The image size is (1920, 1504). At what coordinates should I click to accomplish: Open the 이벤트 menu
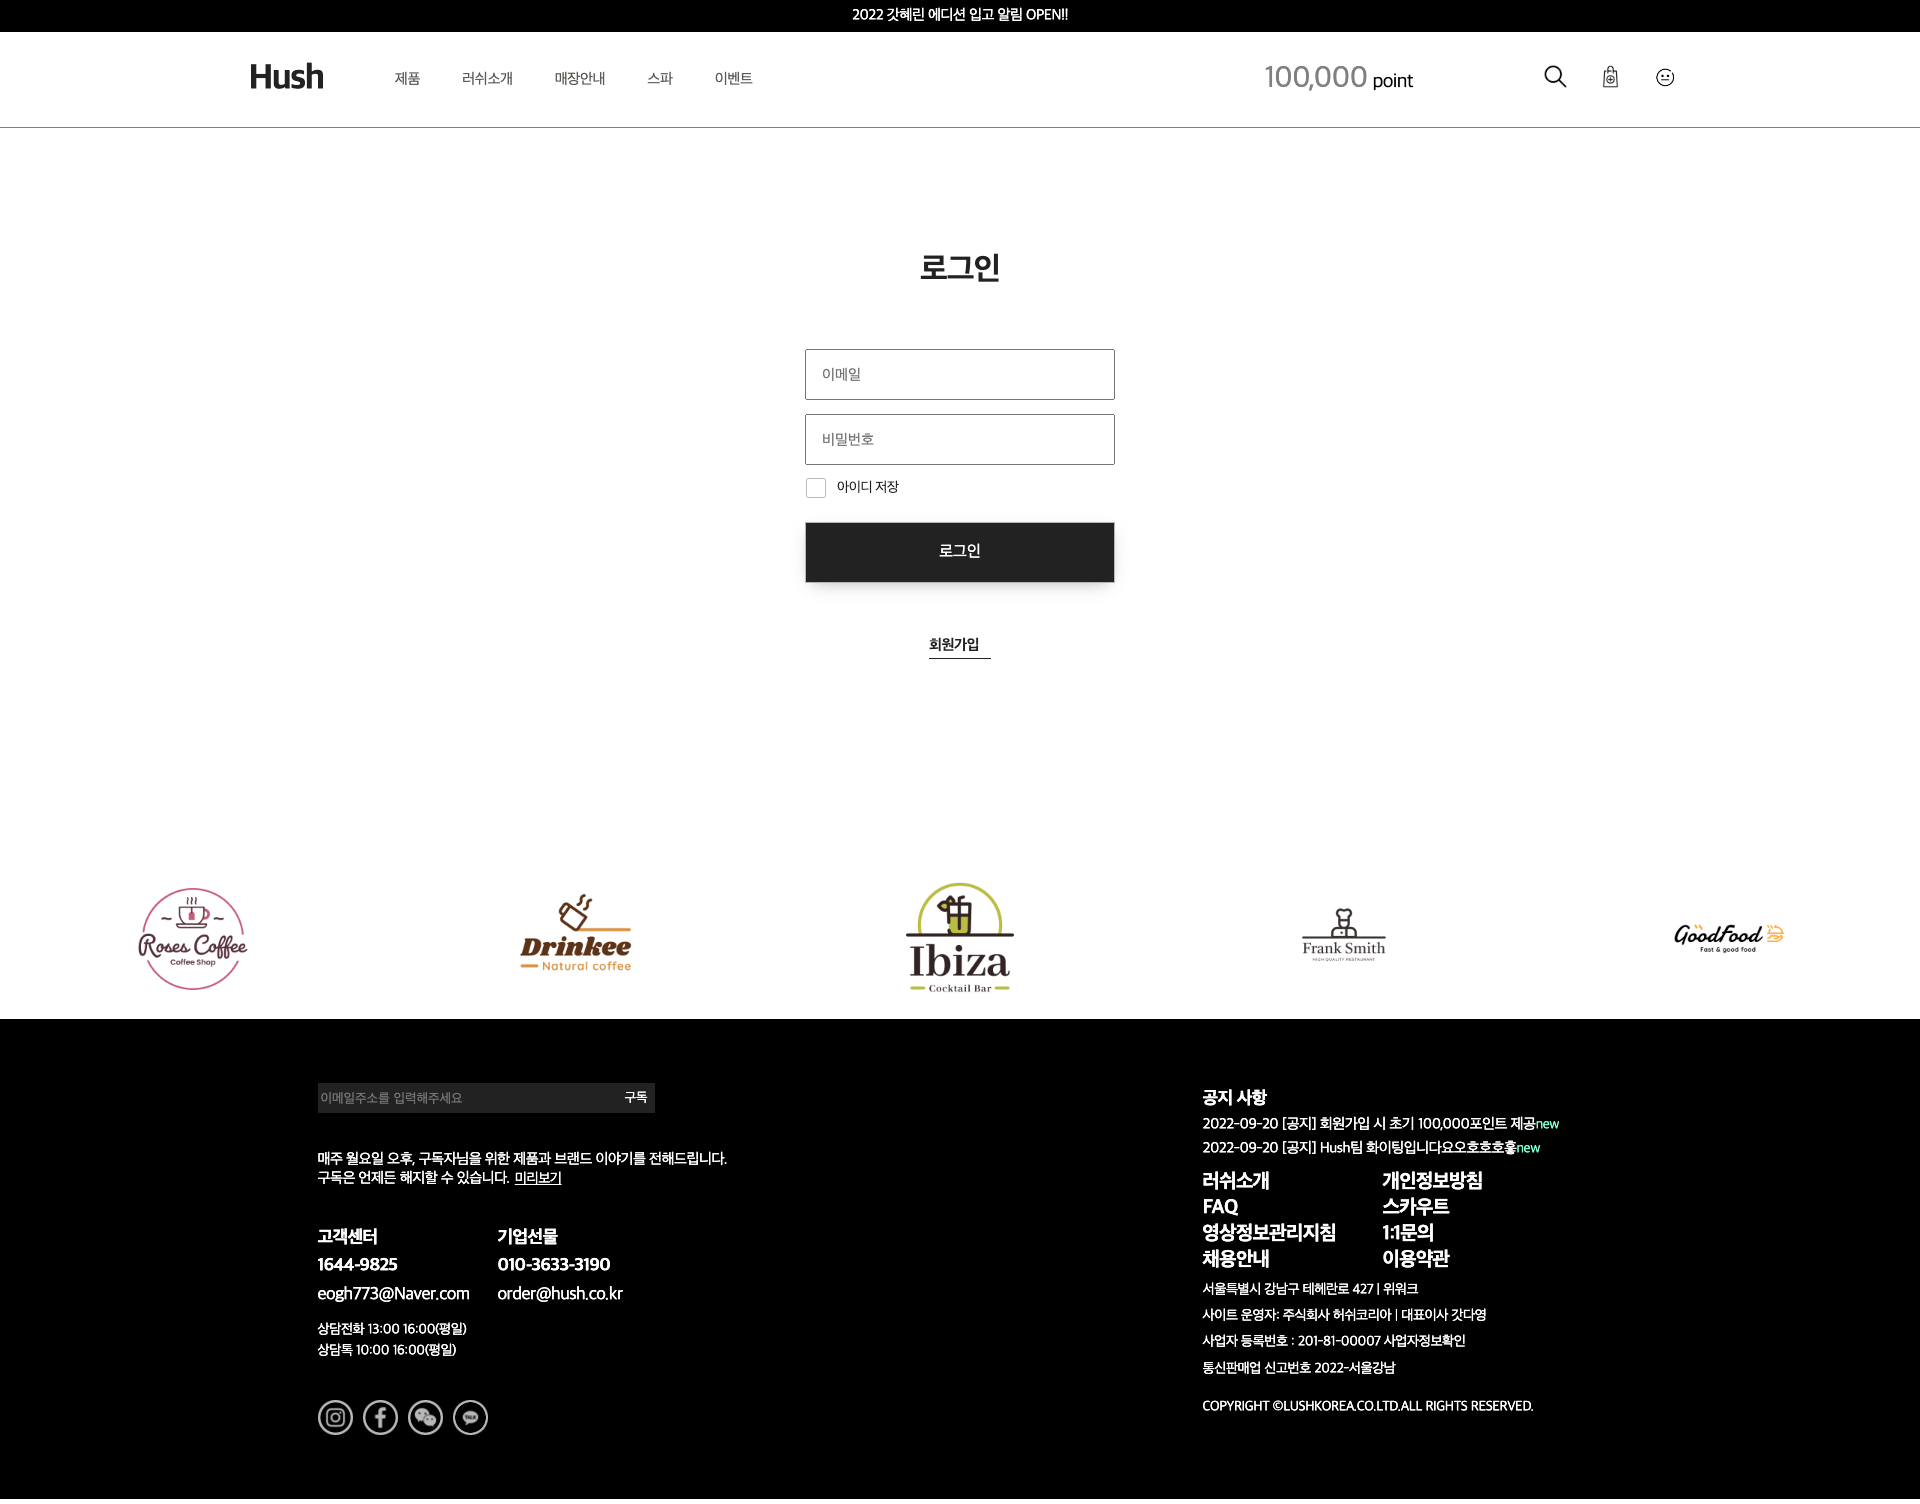733,78
